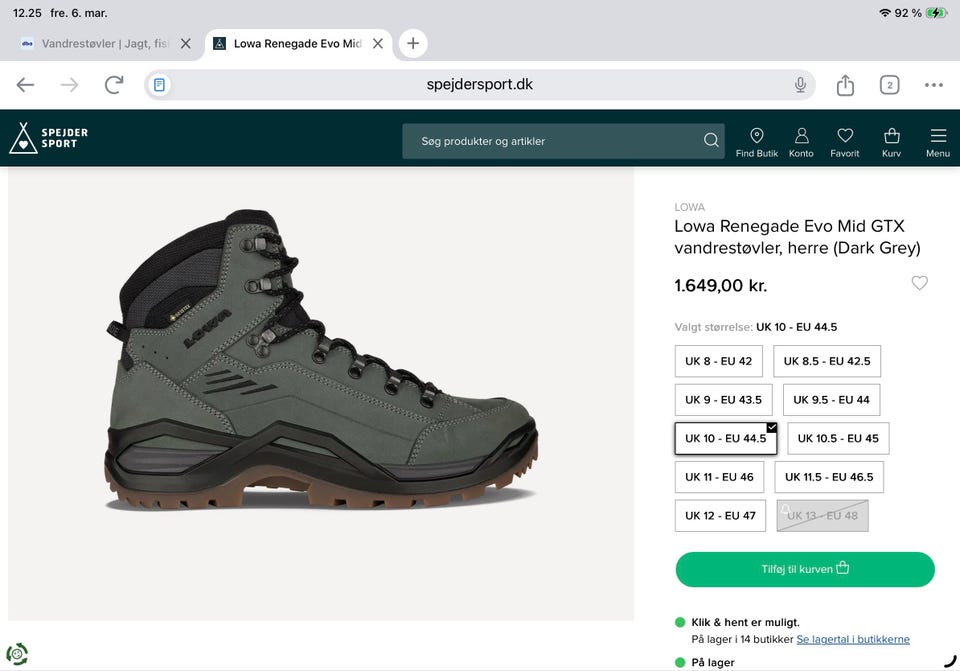This screenshot has width=960, height=671.
Task: Click the spejdersport.dk address bar
Action: point(479,84)
